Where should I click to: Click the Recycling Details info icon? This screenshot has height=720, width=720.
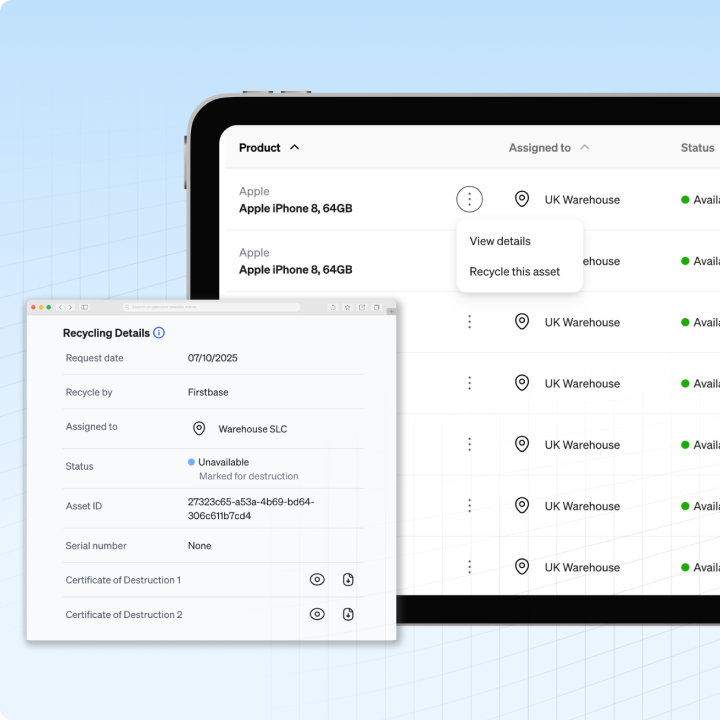pos(159,333)
